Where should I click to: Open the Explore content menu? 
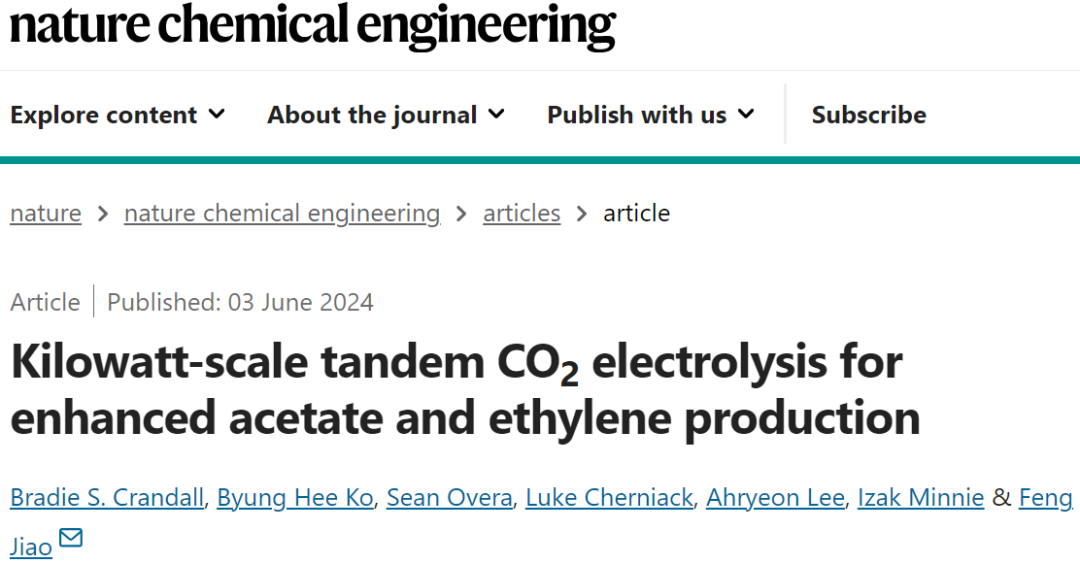[118, 114]
